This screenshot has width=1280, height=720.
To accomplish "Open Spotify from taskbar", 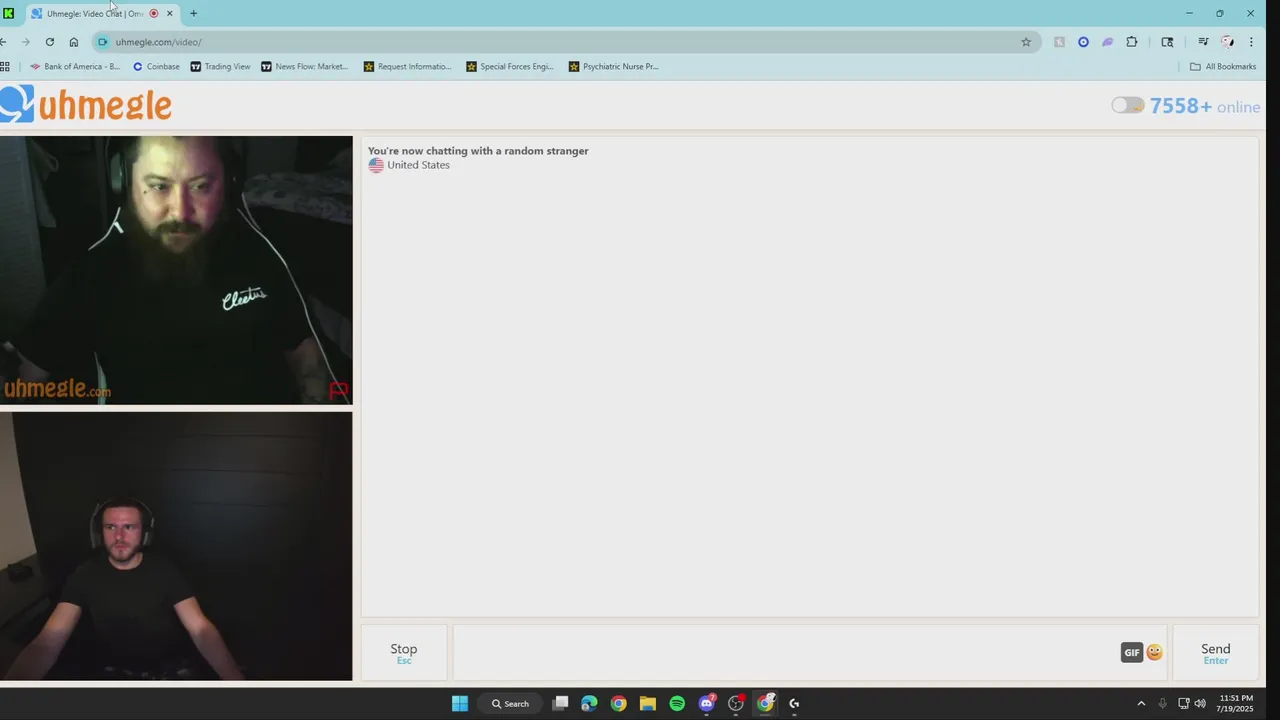I will [677, 704].
